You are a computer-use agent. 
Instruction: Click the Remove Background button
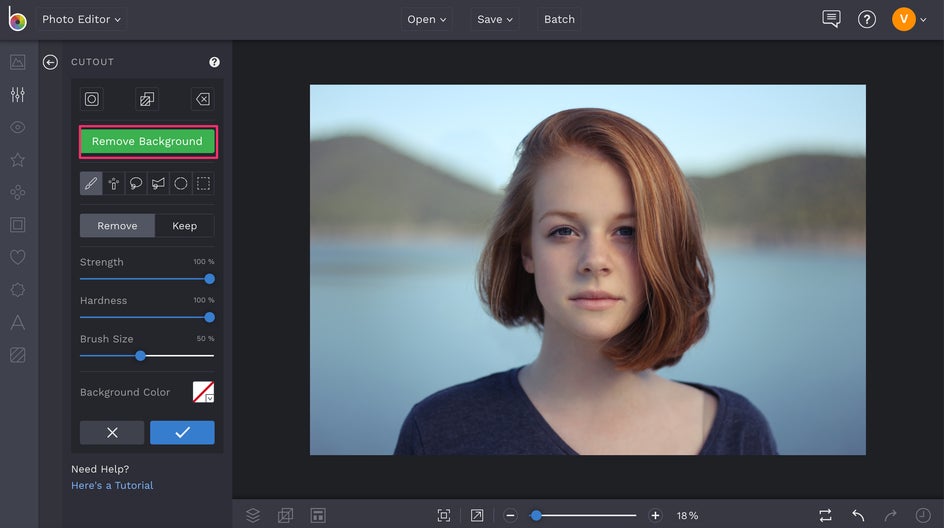tap(147, 142)
